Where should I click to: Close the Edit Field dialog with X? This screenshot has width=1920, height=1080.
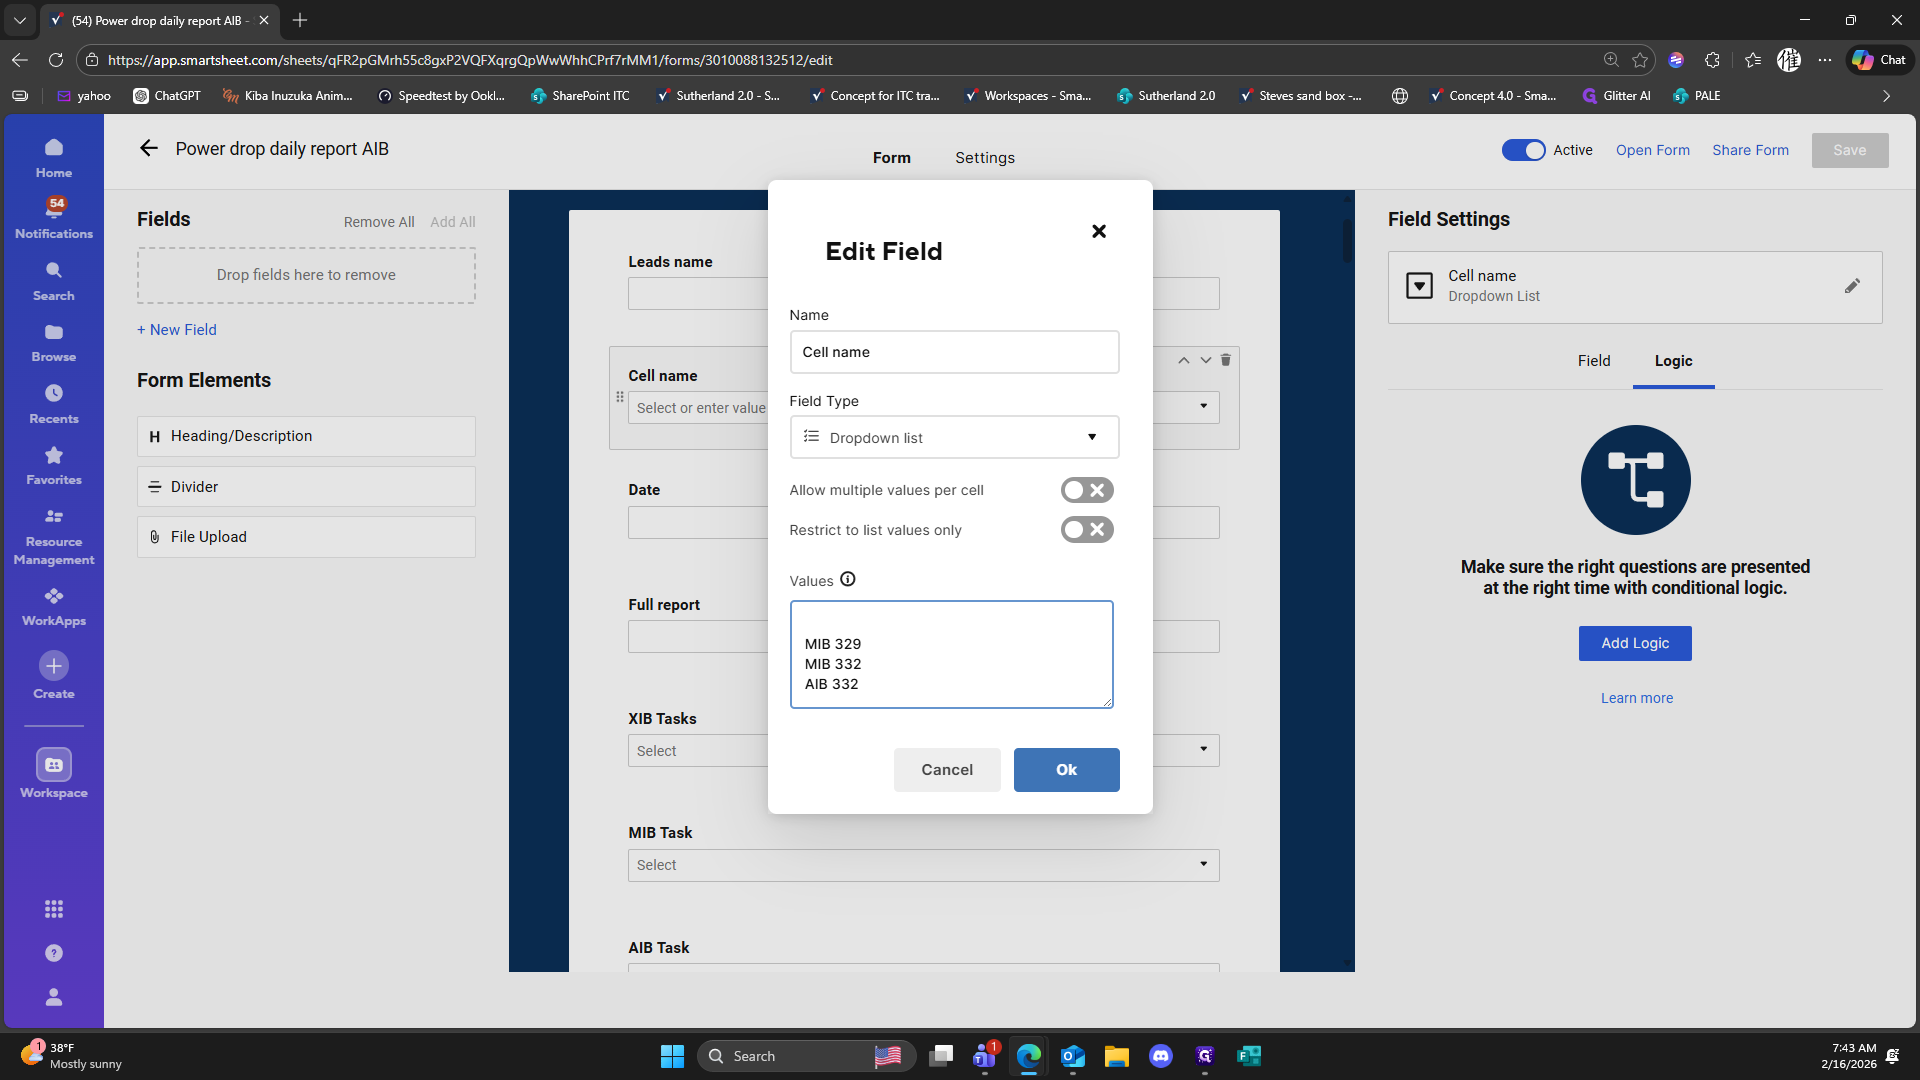tap(1098, 231)
